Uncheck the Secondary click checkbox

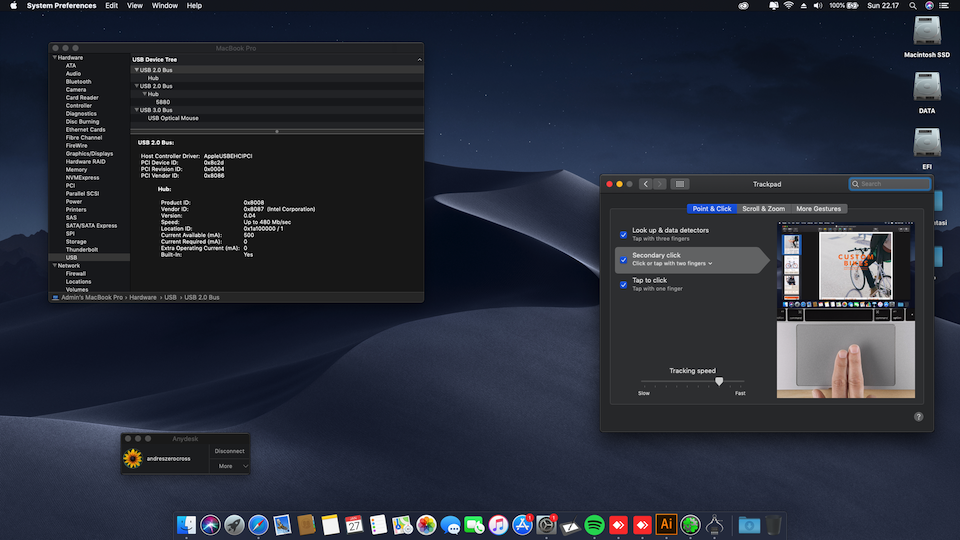tap(623, 260)
